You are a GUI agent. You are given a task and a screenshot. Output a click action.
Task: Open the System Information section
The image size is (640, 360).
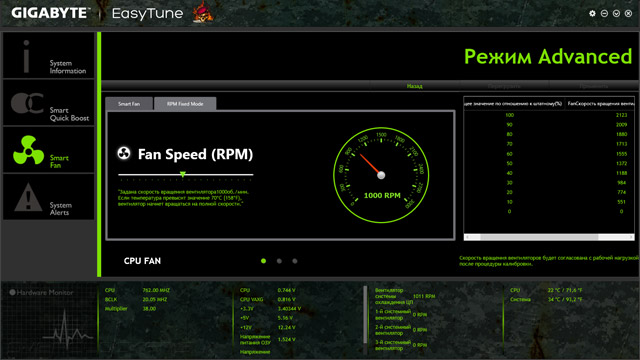(49, 56)
